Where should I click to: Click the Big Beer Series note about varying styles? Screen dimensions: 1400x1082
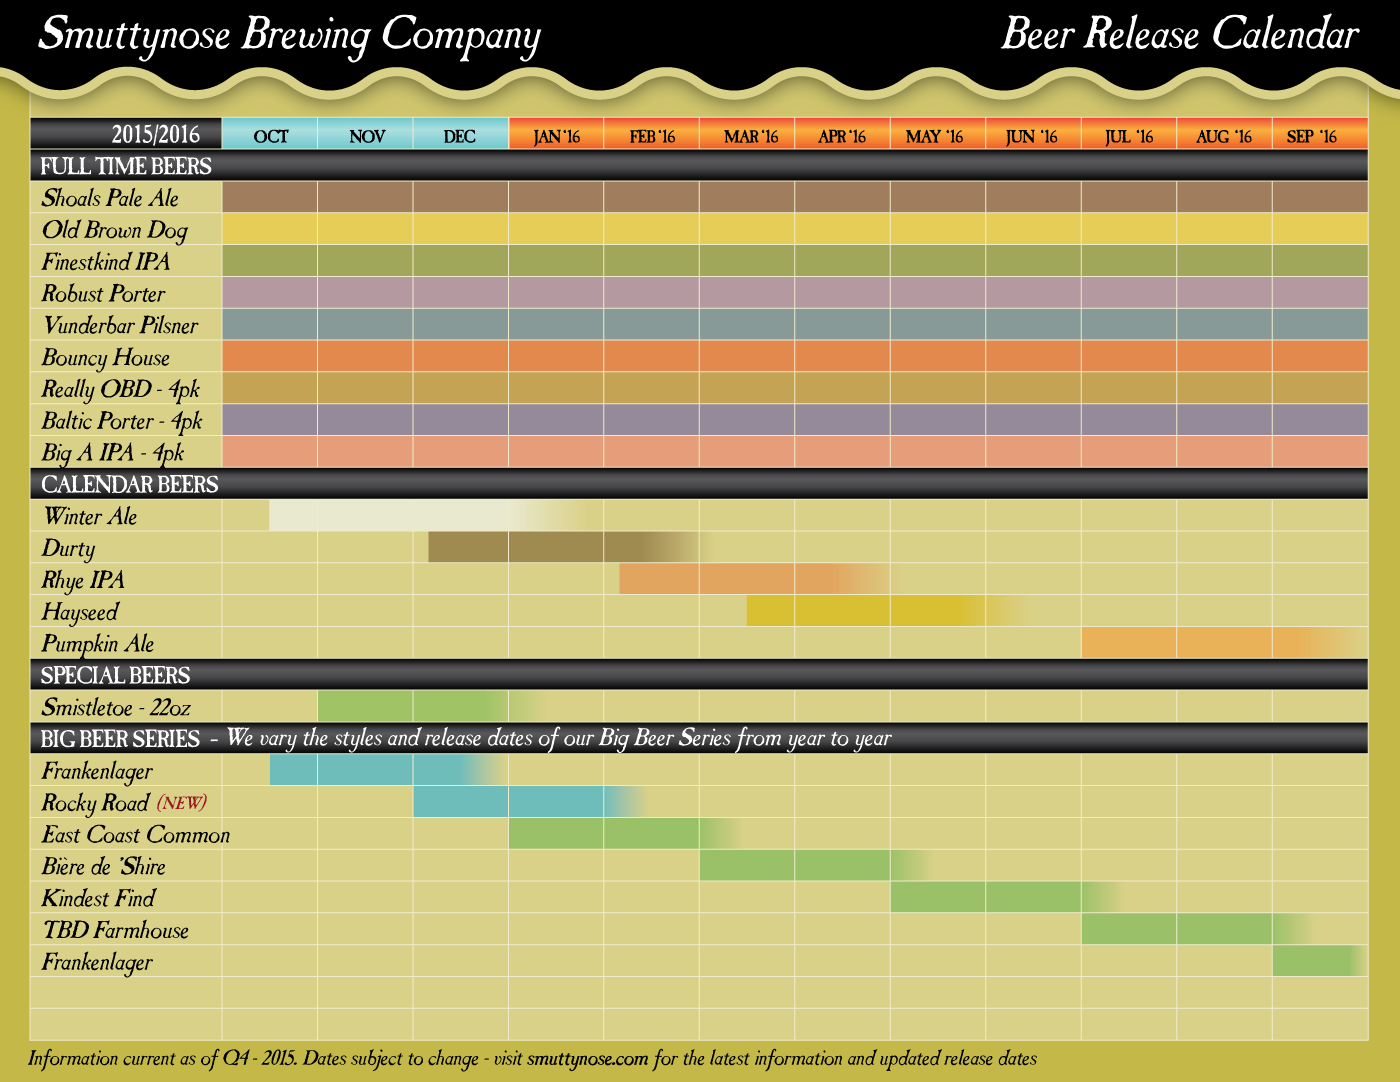[559, 739]
